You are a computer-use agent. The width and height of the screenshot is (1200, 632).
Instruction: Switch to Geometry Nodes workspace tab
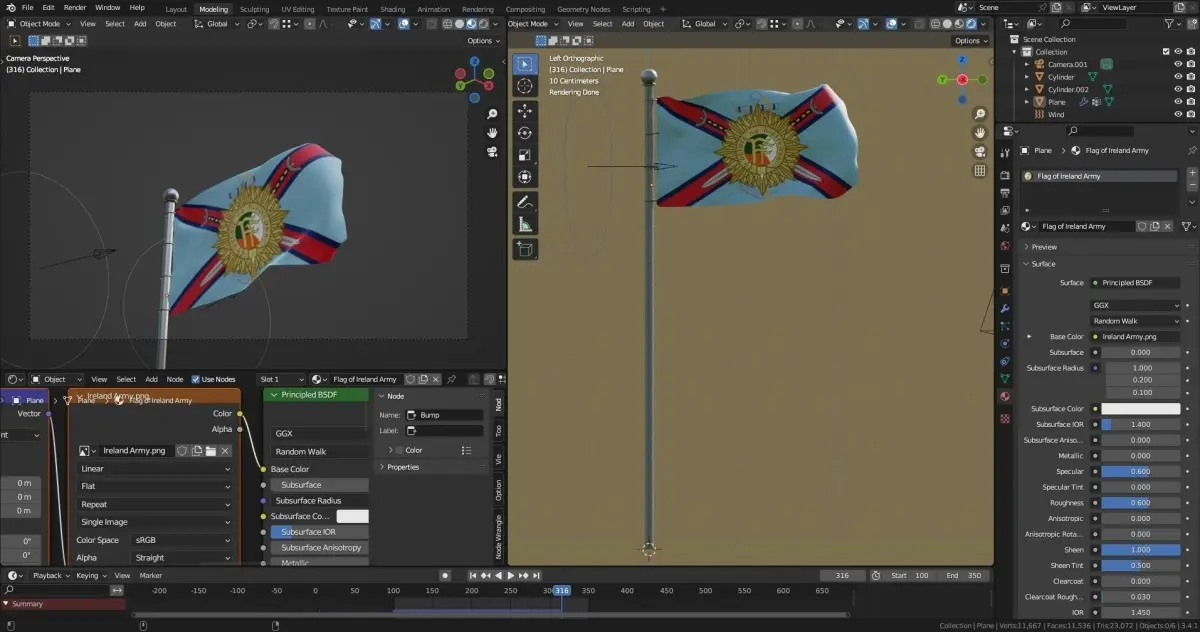click(x=583, y=9)
